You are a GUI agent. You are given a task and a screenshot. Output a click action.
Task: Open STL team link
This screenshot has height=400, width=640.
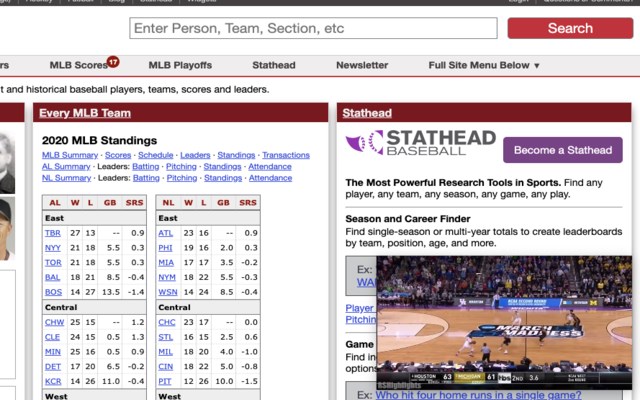pyautogui.click(x=165, y=337)
